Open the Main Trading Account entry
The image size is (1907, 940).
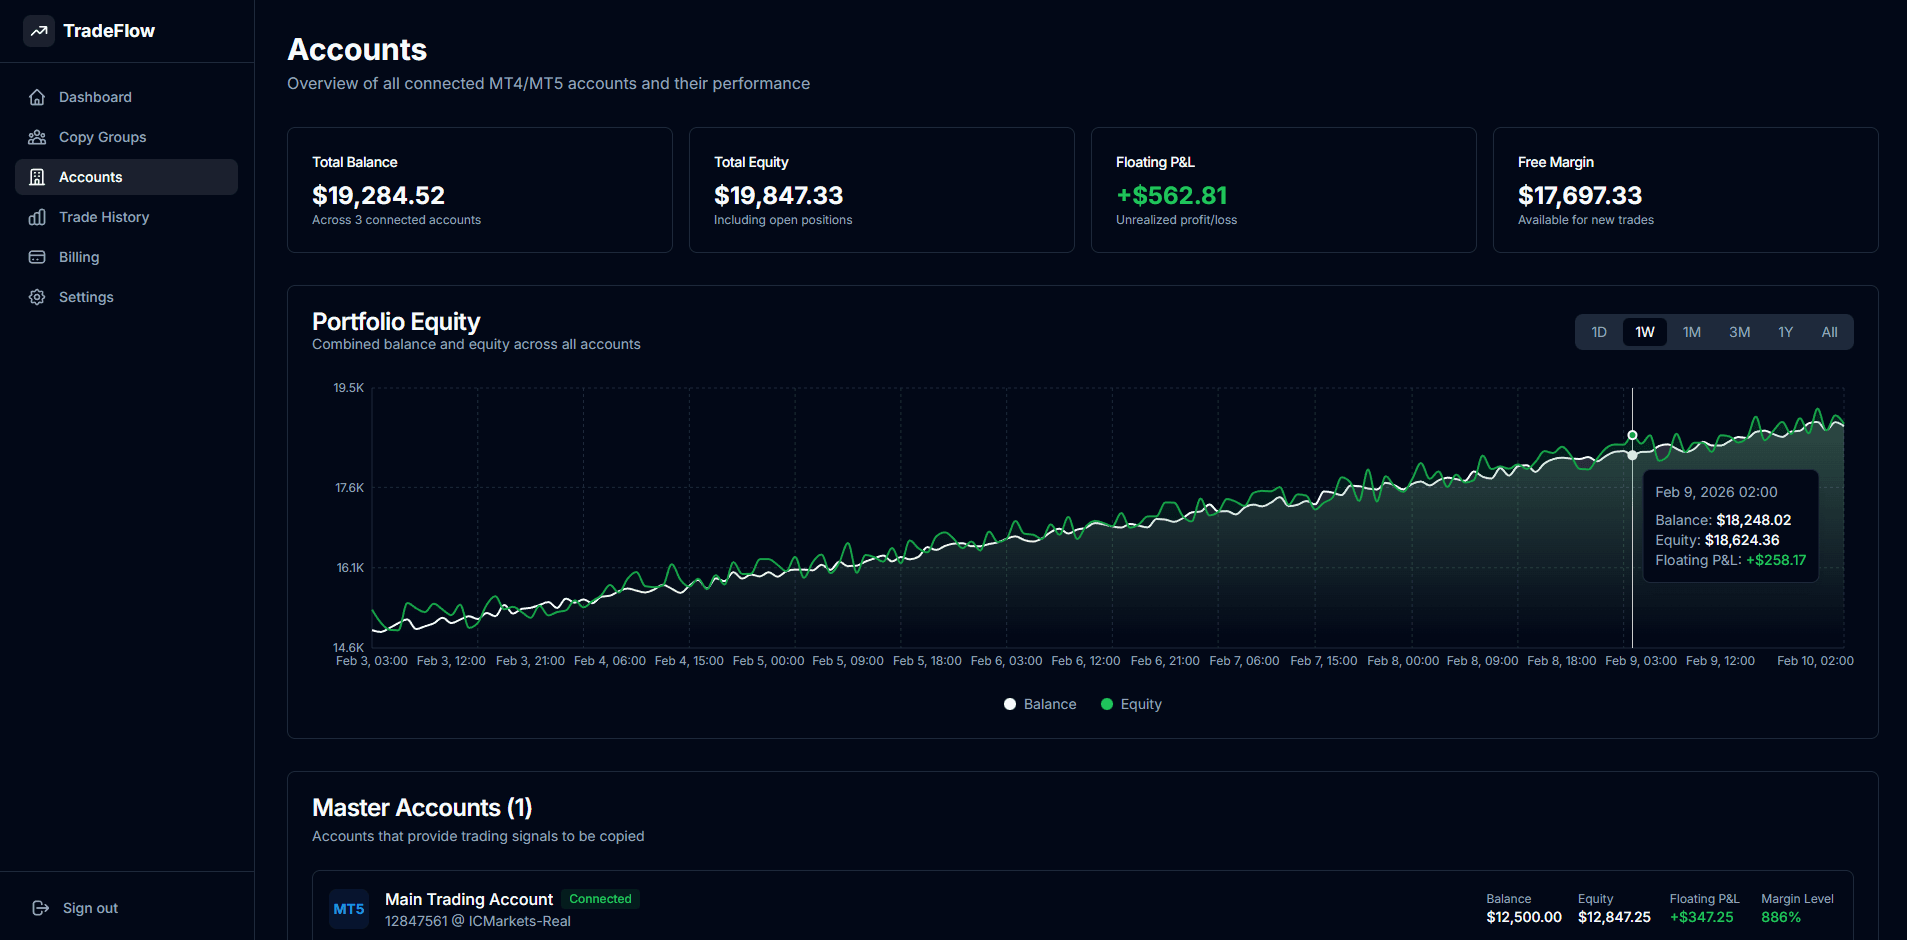coord(468,899)
